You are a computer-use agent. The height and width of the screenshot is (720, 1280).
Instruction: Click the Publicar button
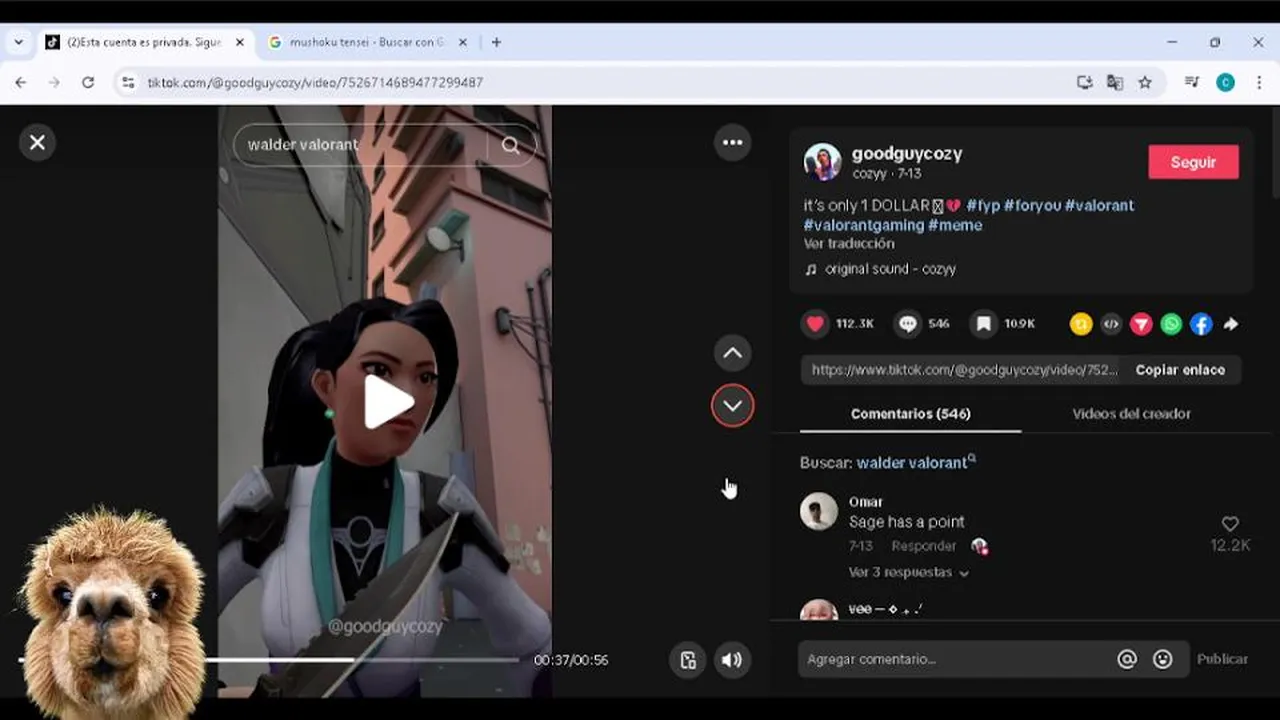(1222, 660)
